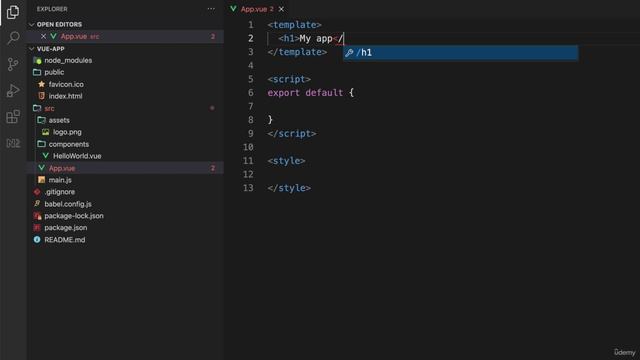The height and width of the screenshot is (360, 640).
Task: Close the App.vue editor tab
Action: [281, 9]
